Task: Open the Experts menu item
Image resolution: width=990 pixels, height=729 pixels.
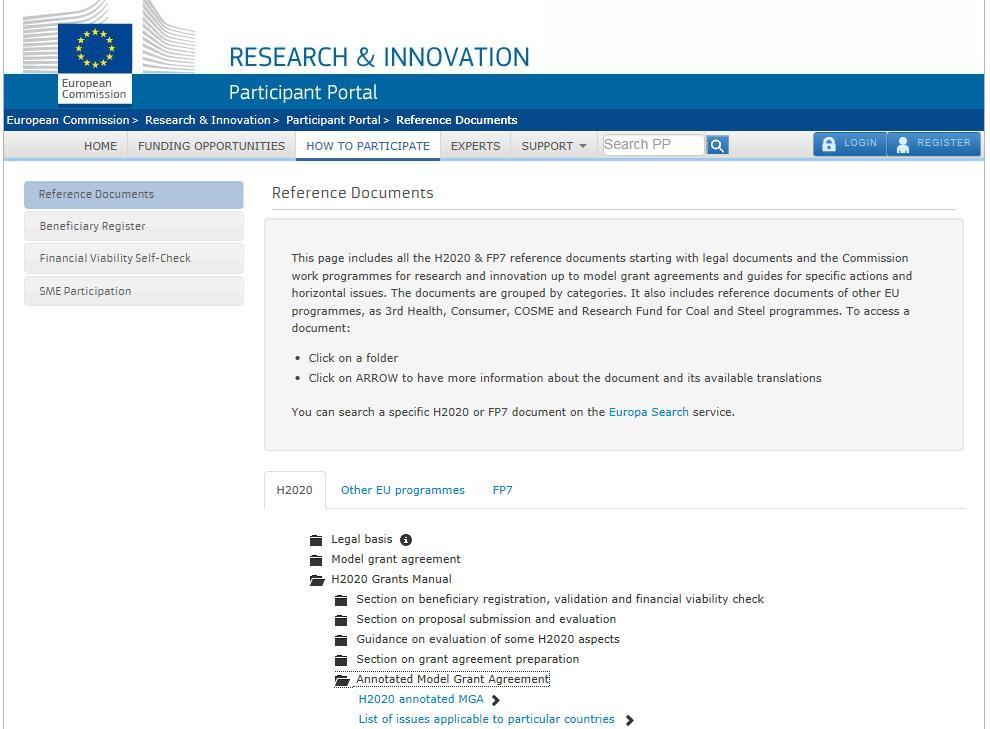Action: coord(475,146)
